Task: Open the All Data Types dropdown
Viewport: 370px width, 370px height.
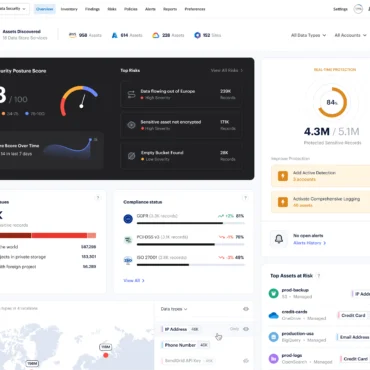Action: pyautogui.click(x=308, y=35)
